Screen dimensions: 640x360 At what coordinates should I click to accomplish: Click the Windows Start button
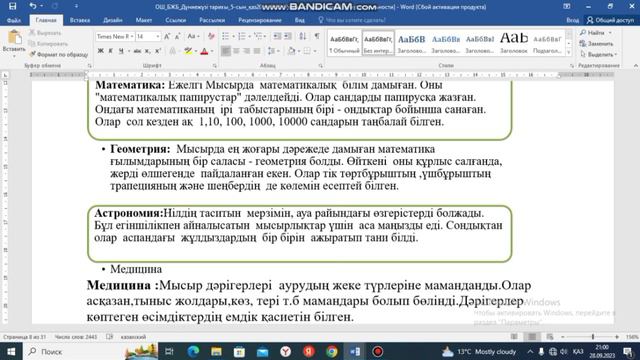pos(11,351)
